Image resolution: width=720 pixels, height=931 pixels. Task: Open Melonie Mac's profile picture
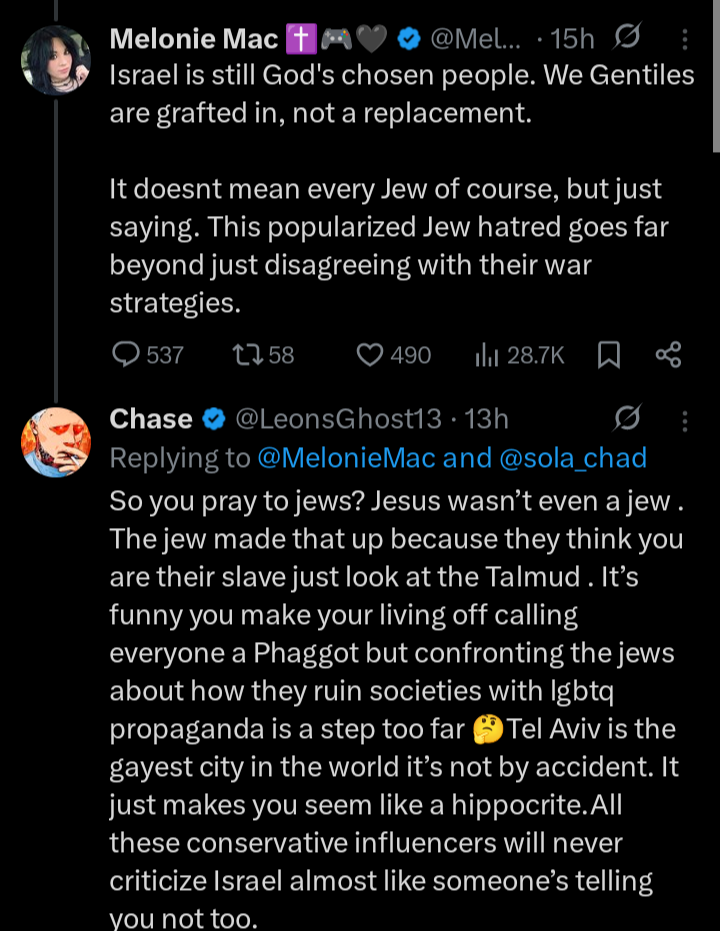[56, 60]
